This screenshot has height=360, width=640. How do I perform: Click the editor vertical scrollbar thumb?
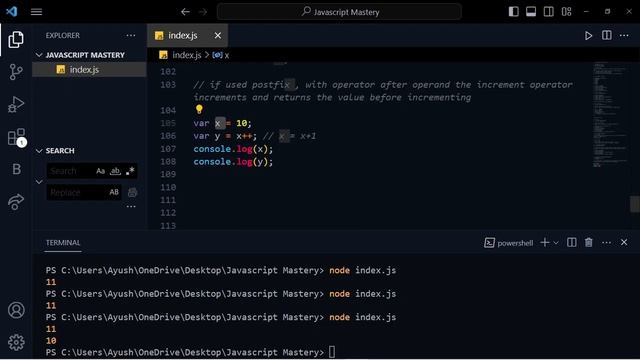pyautogui.click(x=635, y=204)
